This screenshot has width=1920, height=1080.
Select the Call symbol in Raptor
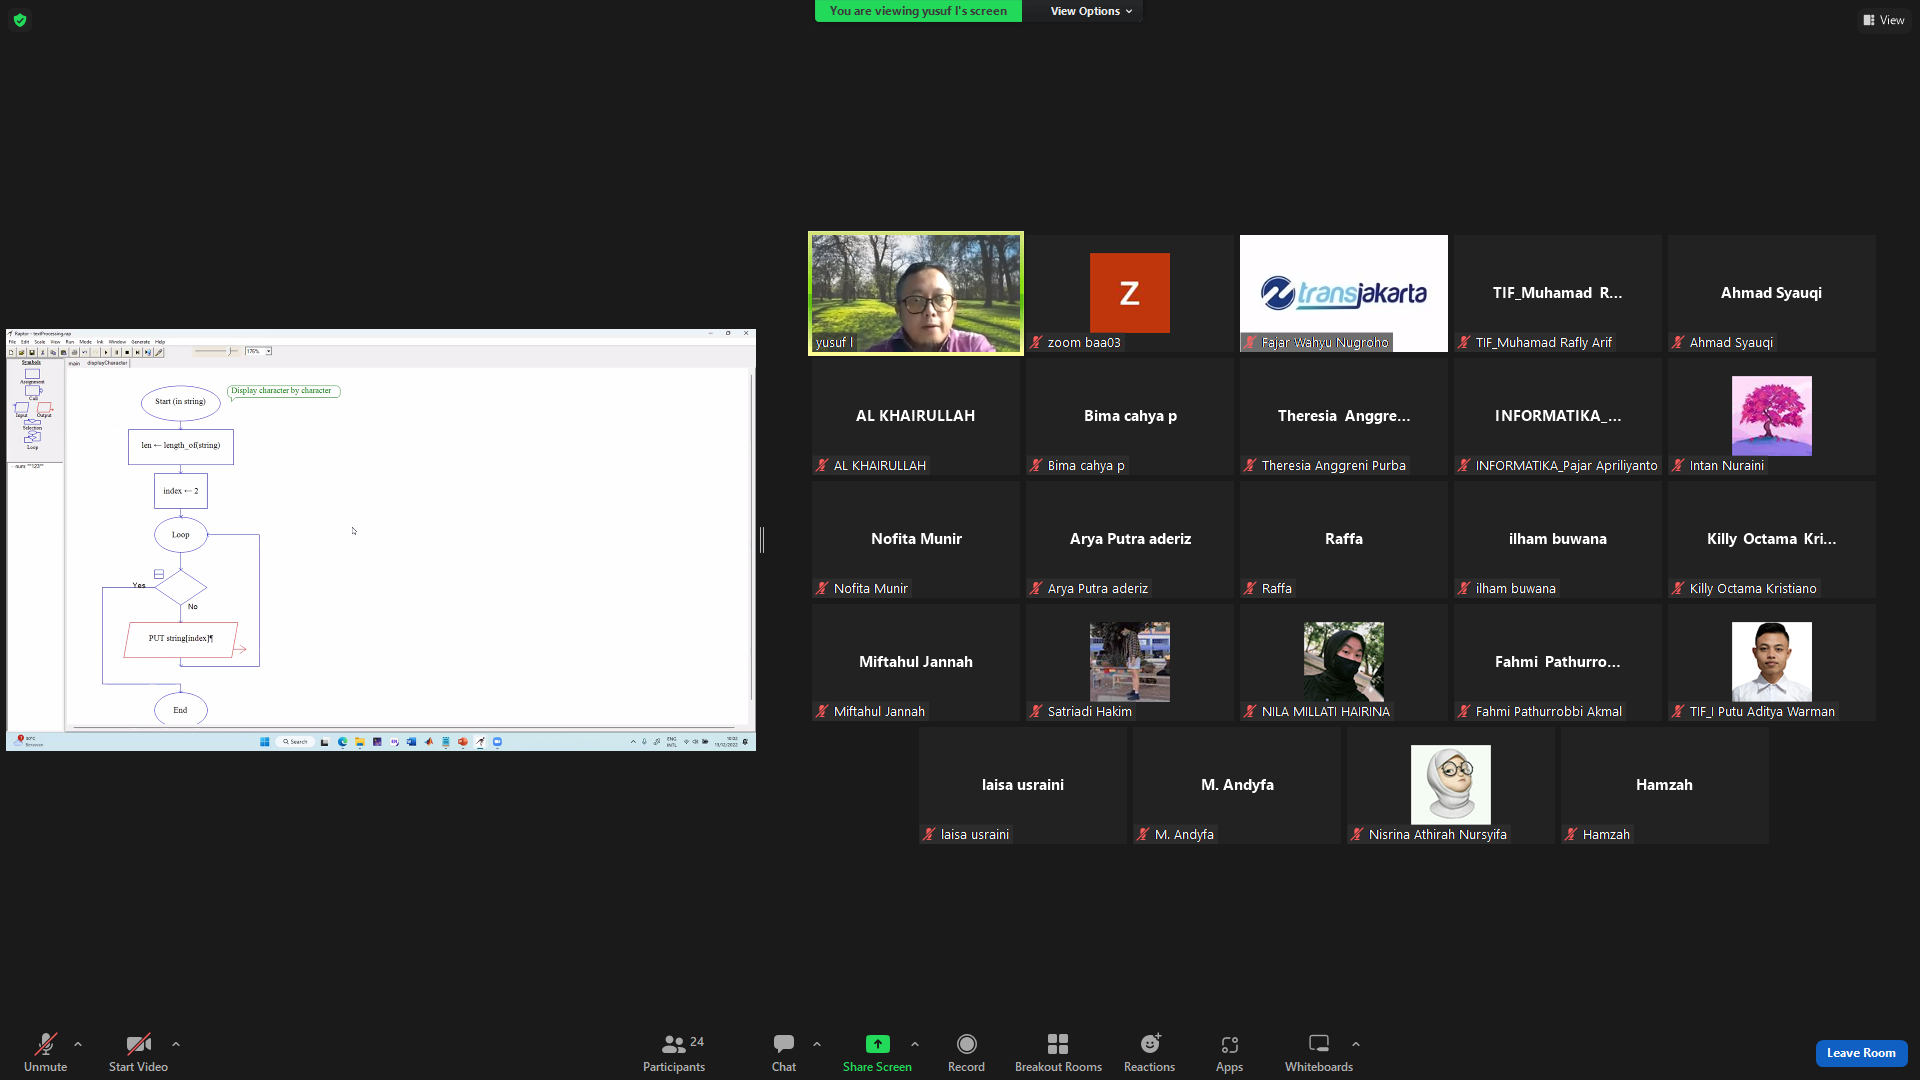point(33,393)
